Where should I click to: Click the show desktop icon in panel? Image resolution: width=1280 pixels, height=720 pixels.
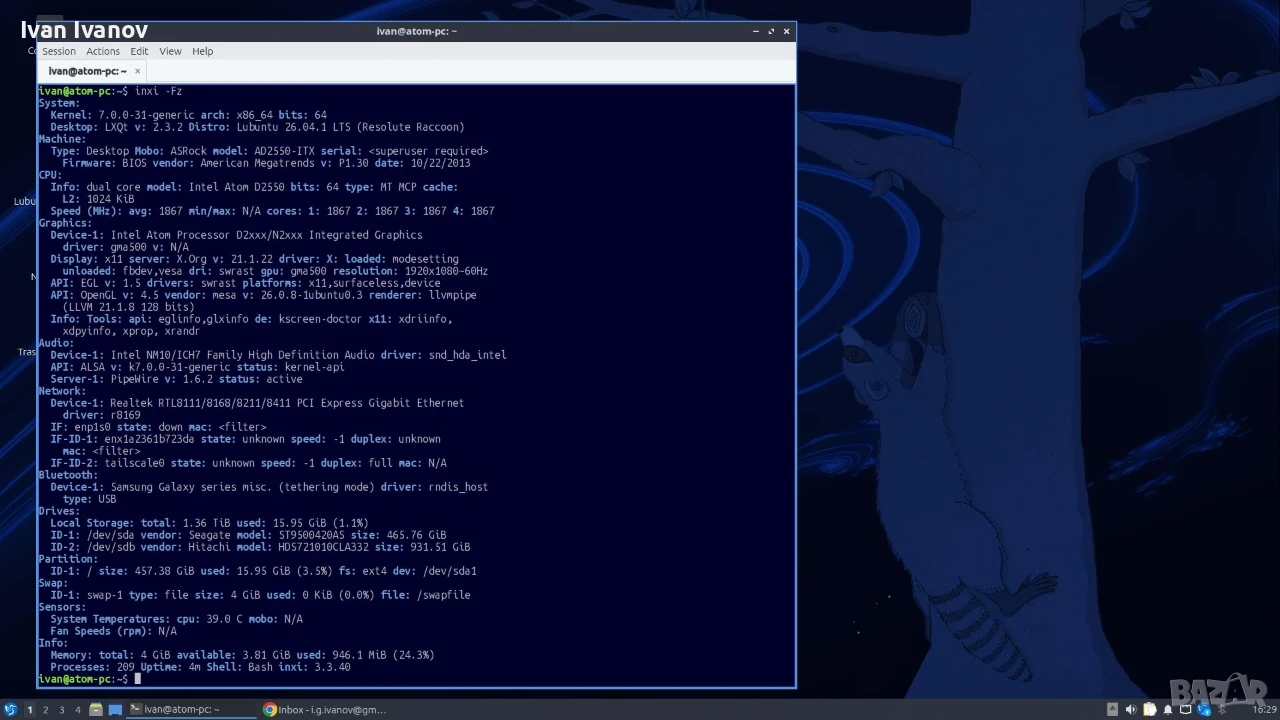tap(115, 710)
